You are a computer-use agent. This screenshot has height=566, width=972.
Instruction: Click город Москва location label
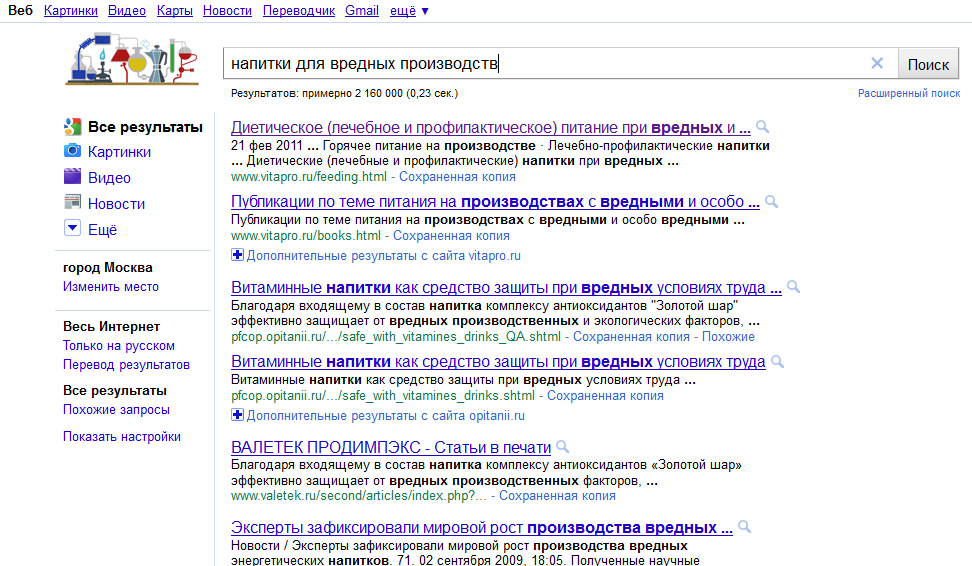[108, 267]
